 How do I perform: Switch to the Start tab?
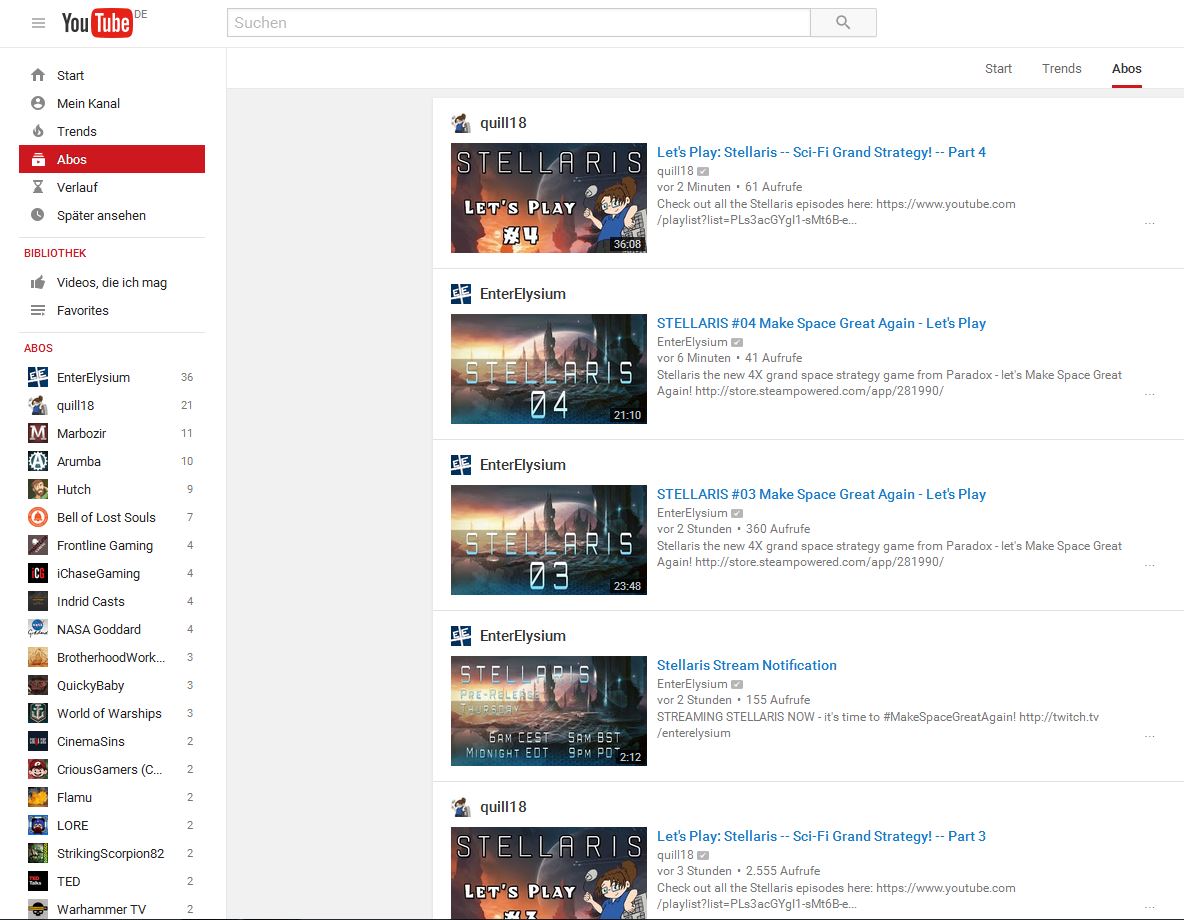[x=998, y=69]
